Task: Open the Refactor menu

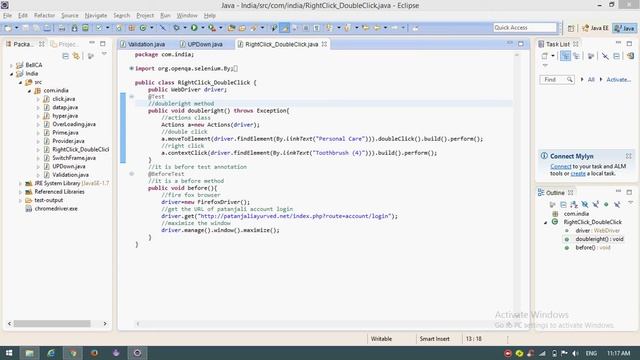Action: pos(44,16)
